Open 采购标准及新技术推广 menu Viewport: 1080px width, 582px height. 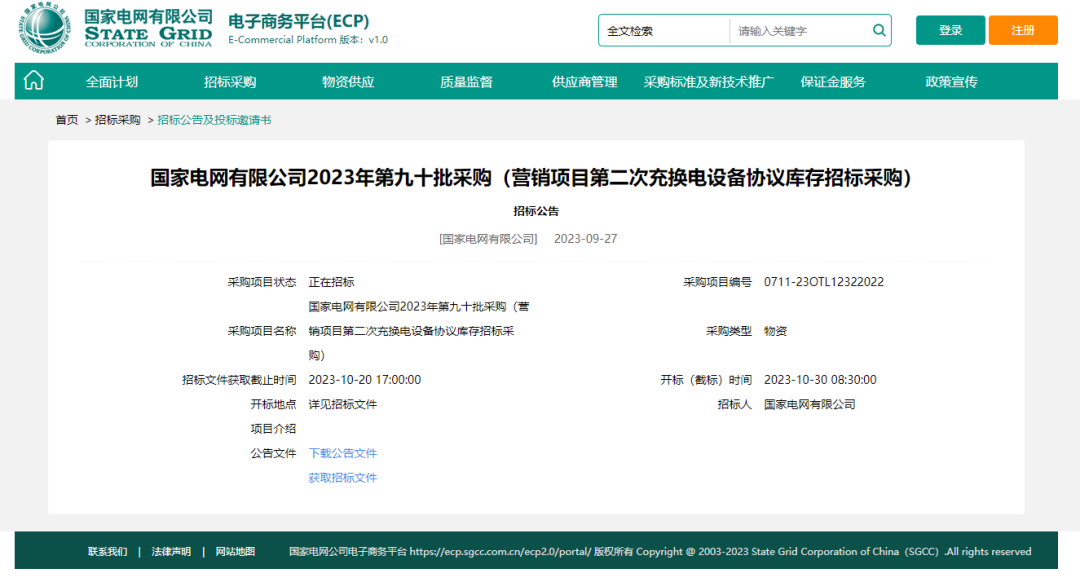pos(709,82)
